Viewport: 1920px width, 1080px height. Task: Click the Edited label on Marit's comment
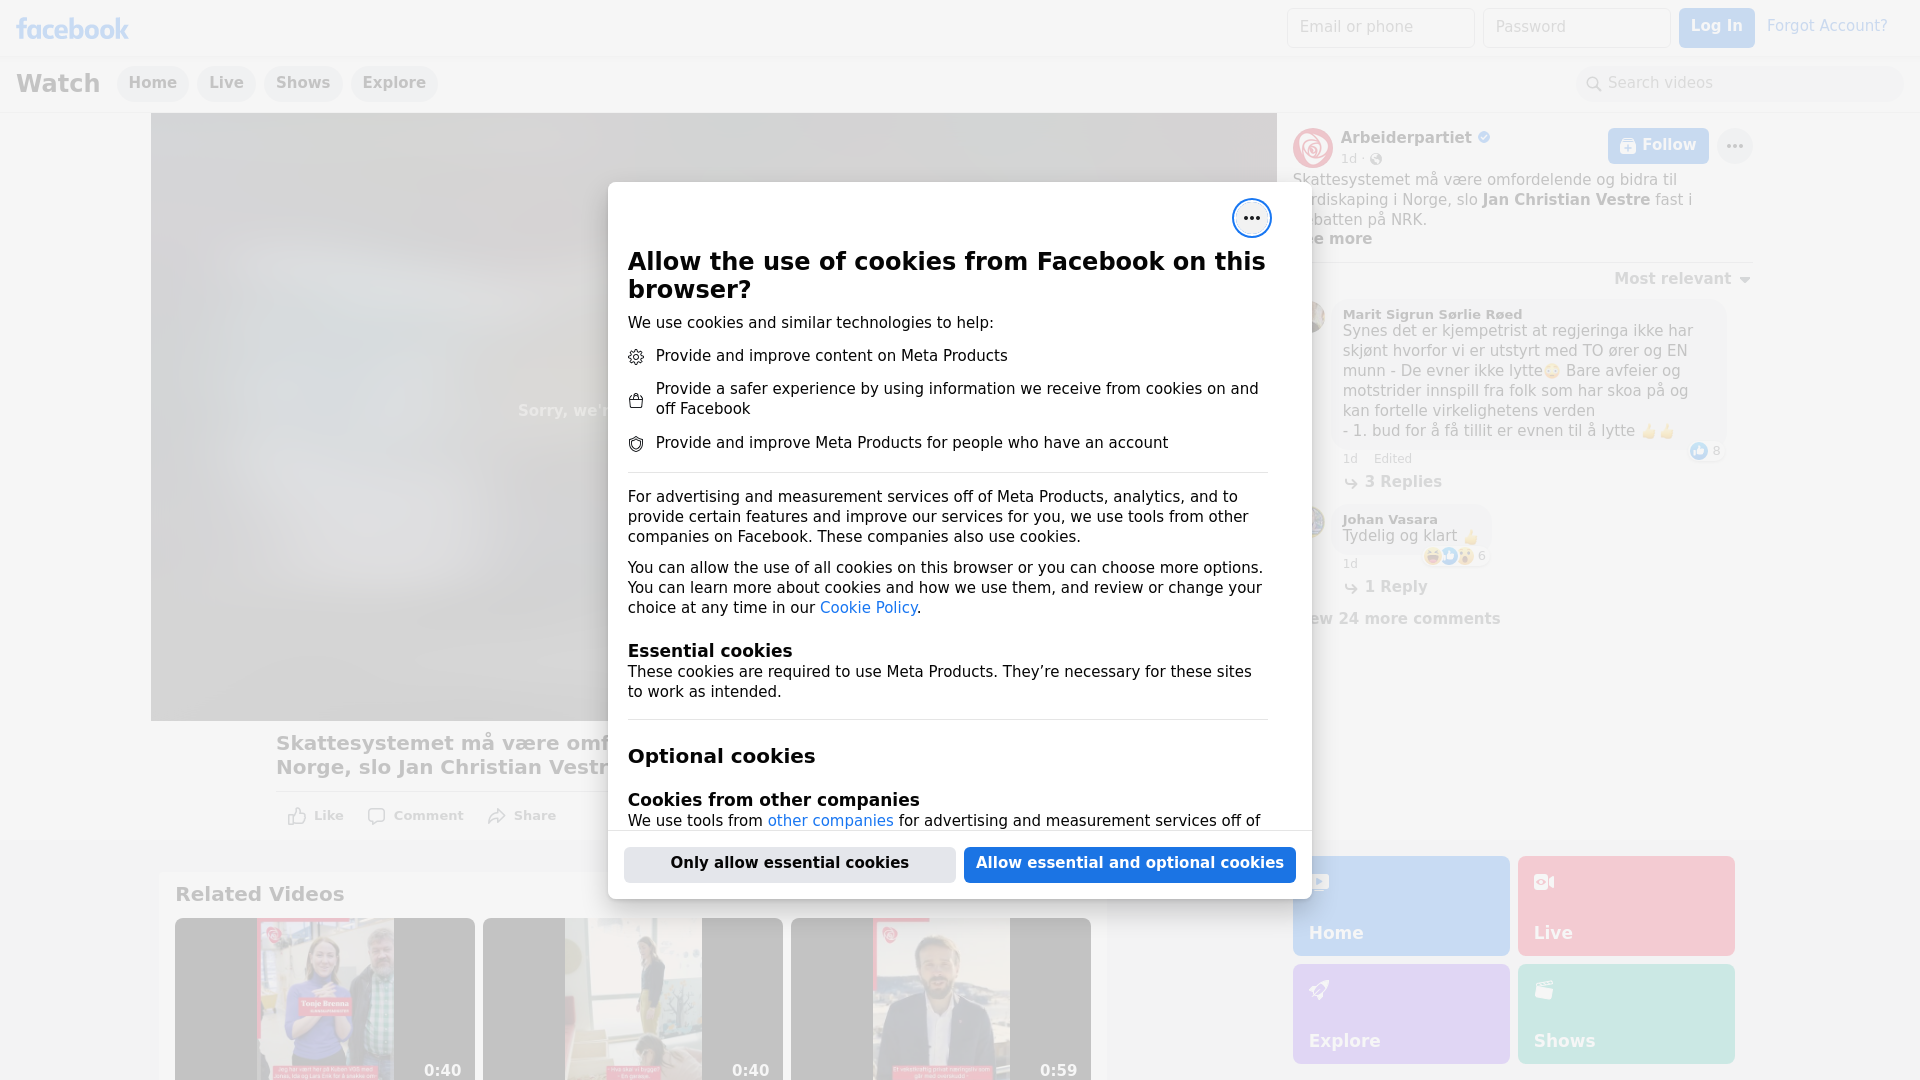1392,459
